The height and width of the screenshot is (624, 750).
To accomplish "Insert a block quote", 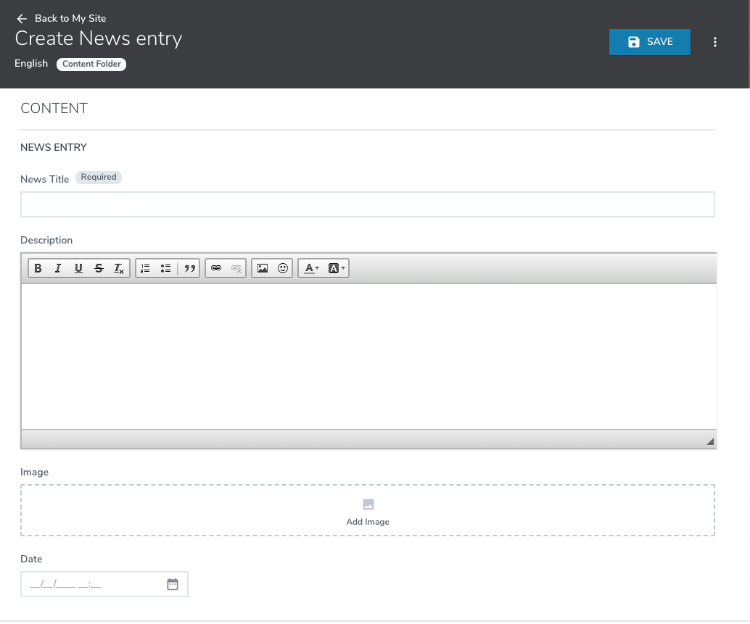I will [190, 268].
